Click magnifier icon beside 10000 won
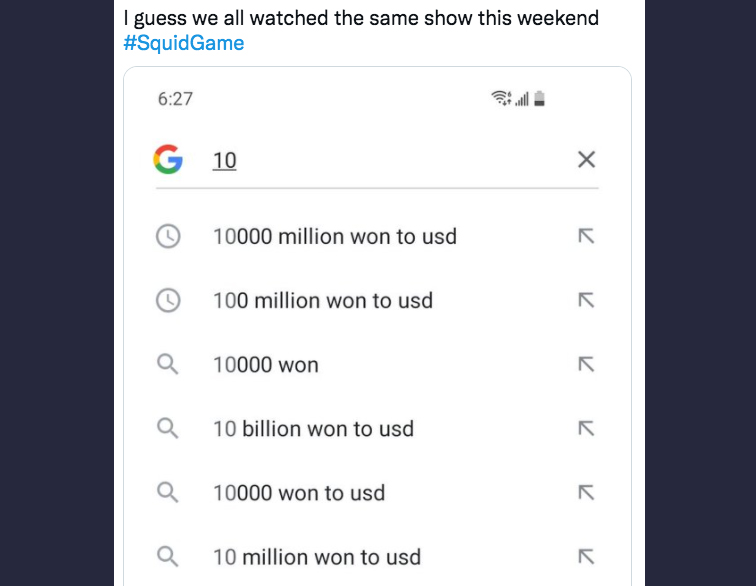The width and height of the screenshot is (756, 586). click(167, 364)
